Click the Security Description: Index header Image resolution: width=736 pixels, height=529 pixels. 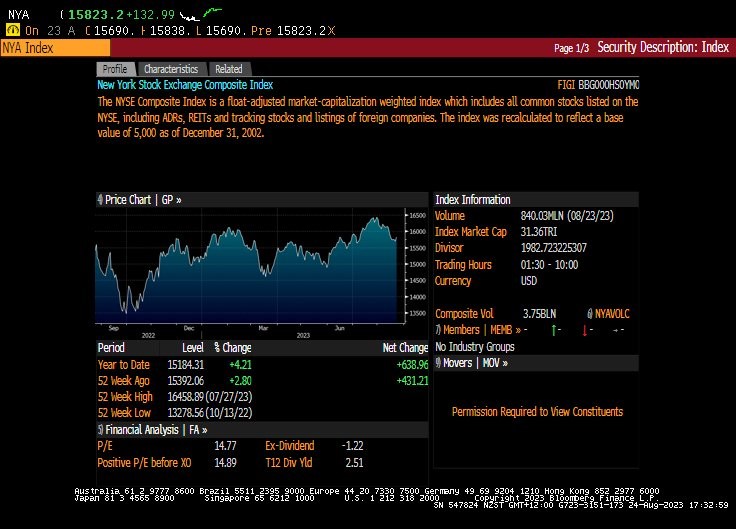(x=663, y=47)
